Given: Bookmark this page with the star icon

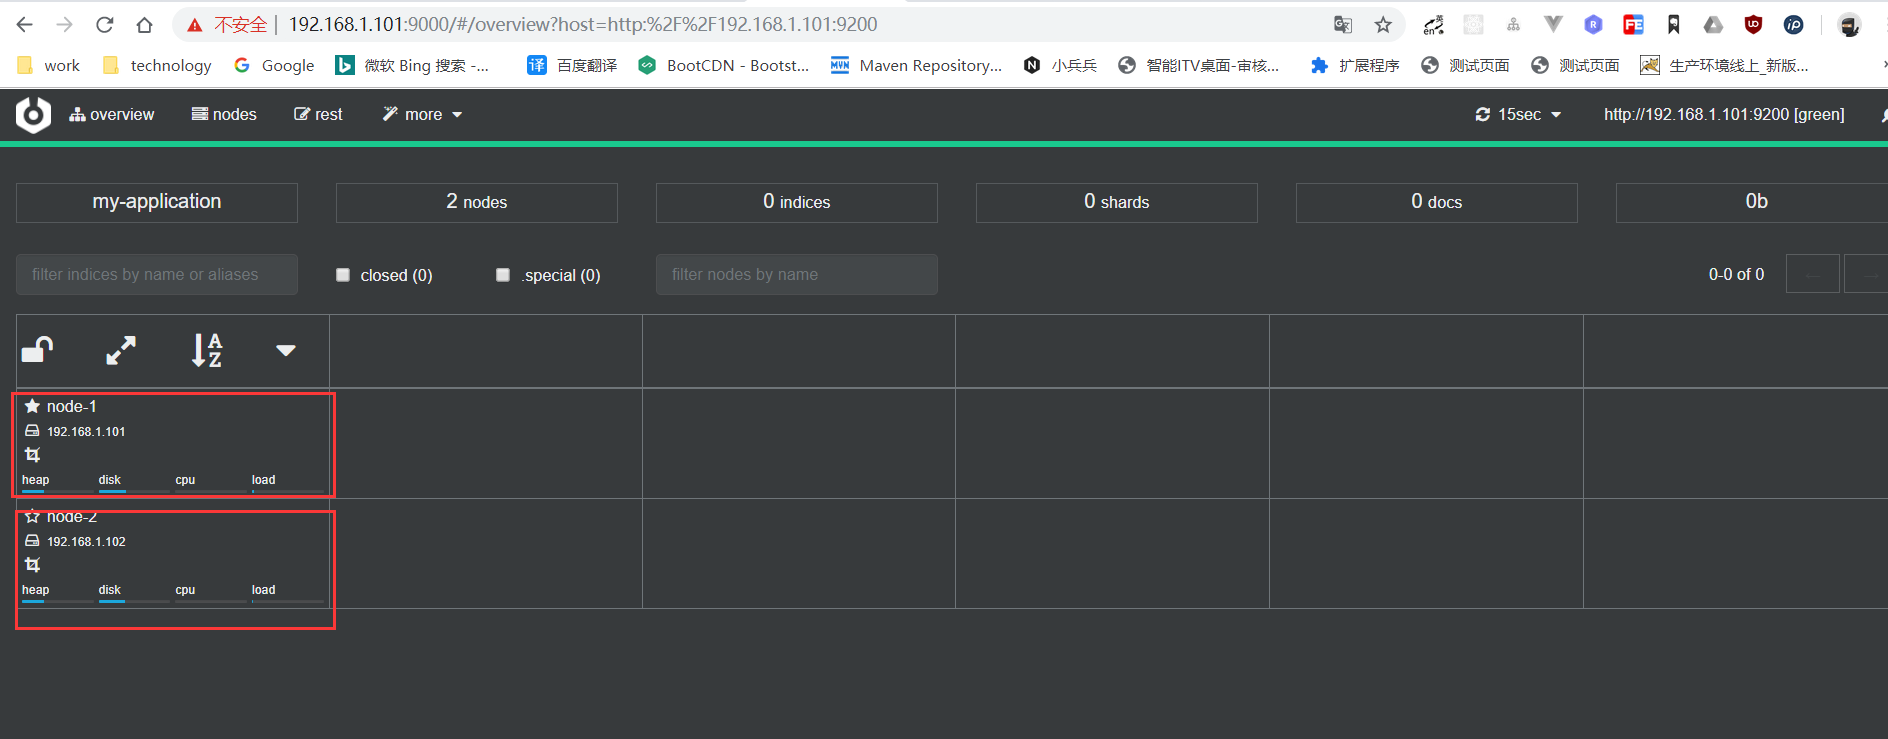Looking at the screenshot, I should 1383,25.
